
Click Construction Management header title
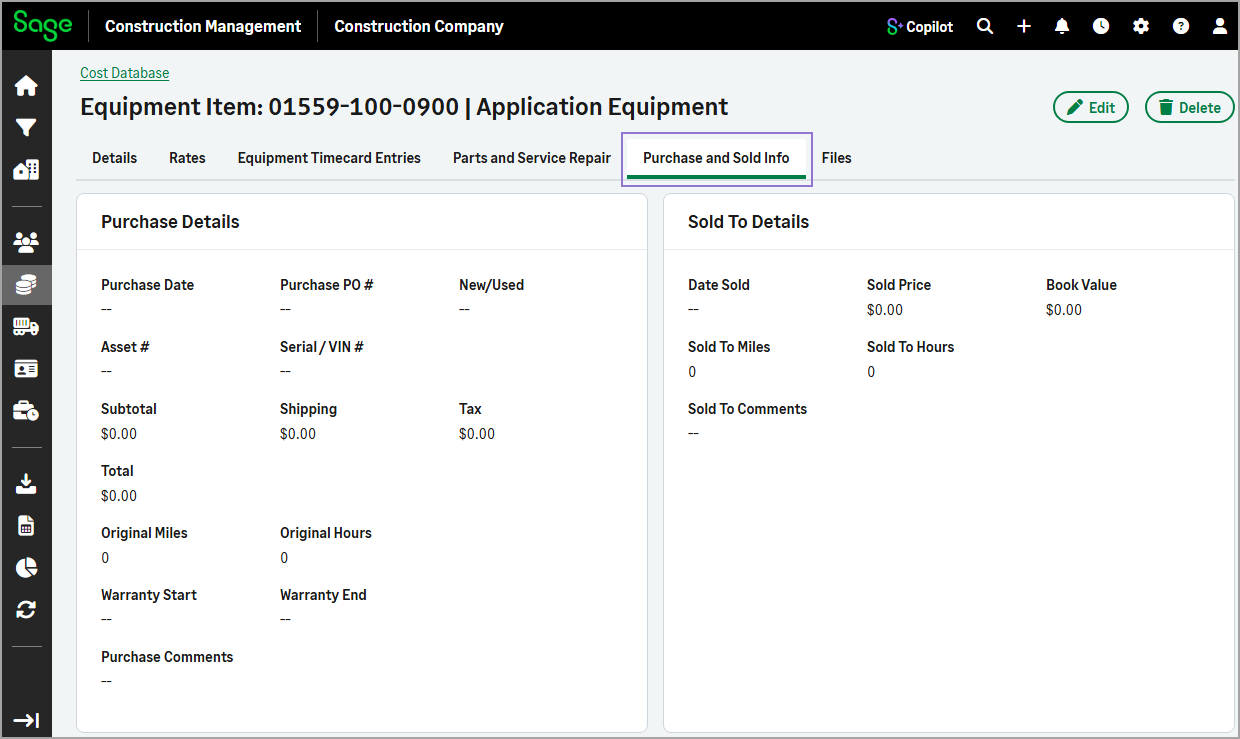click(203, 27)
